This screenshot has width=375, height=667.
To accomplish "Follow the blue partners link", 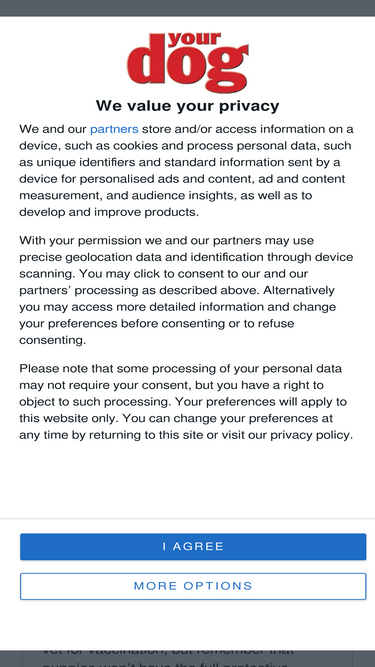I will click(x=114, y=129).
